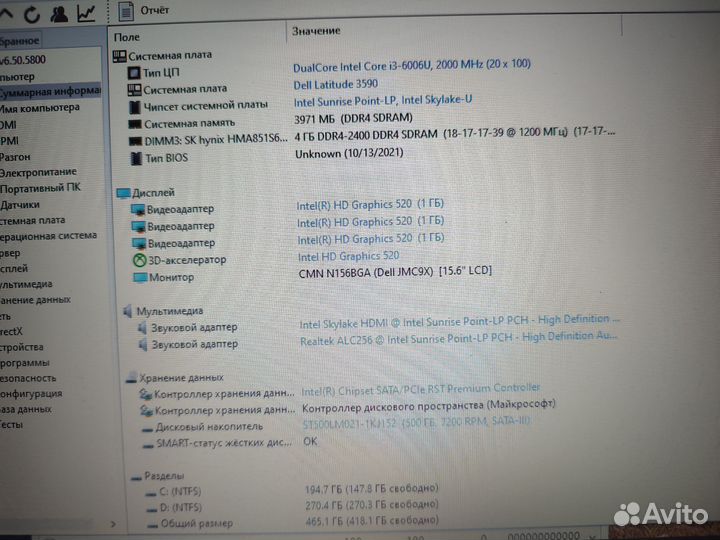Select База данных category in the sidebar
The height and width of the screenshot is (540, 720).
click(x=26, y=409)
